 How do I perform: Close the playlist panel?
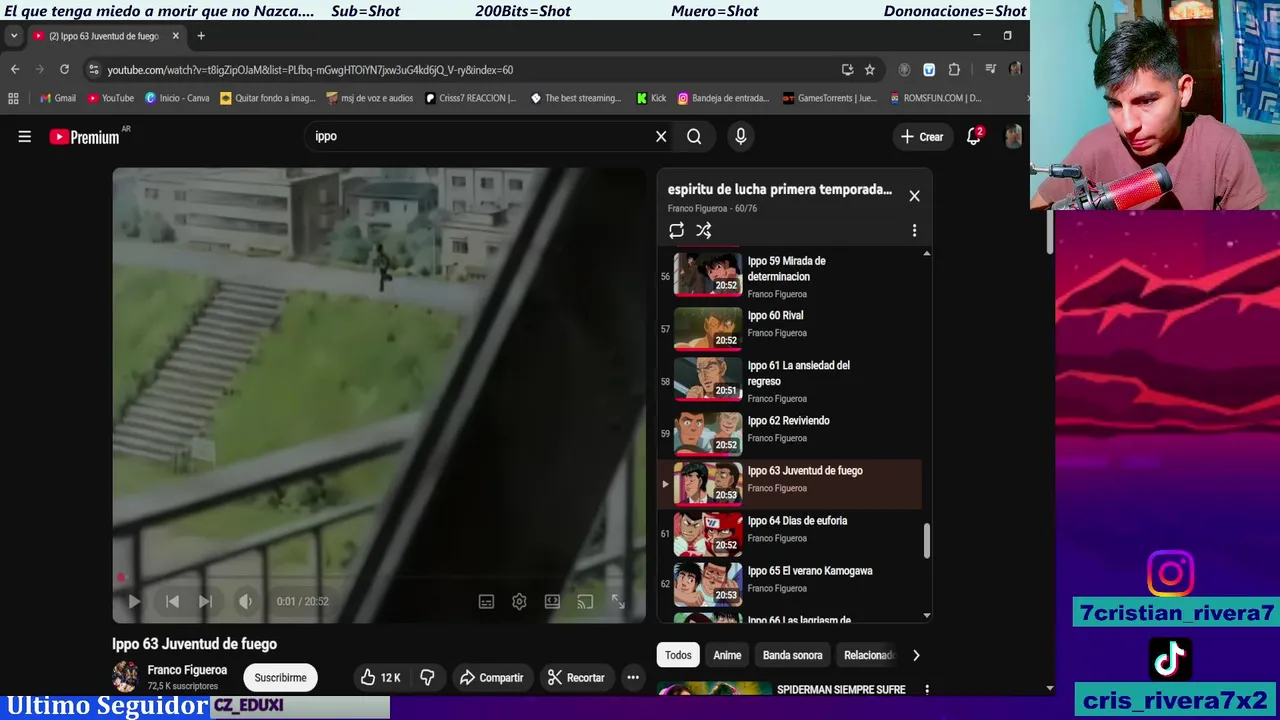pyautogui.click(x=914, y=196)
